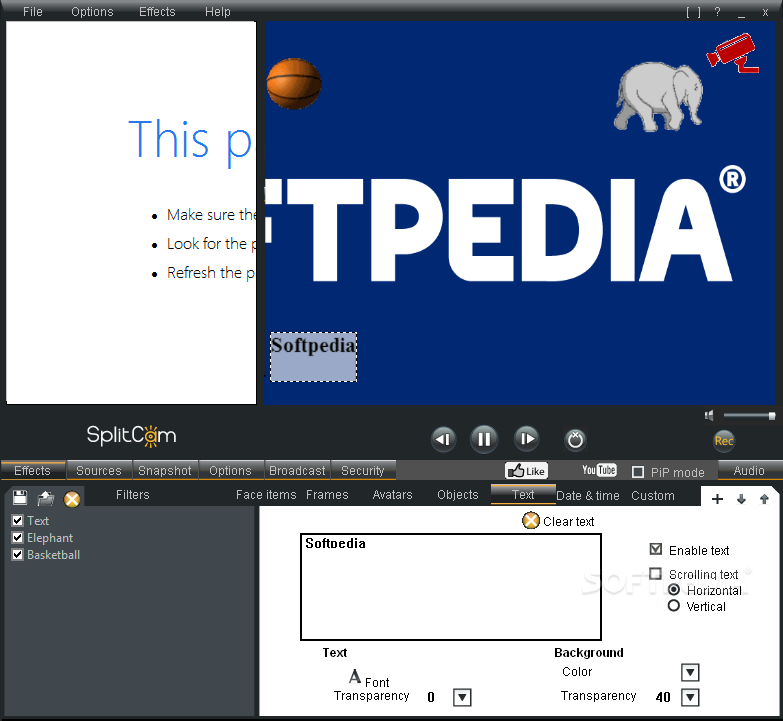Open the Date & time effects category
The height and width of the screenshot is (721, 783).
[x=588, y=496]
